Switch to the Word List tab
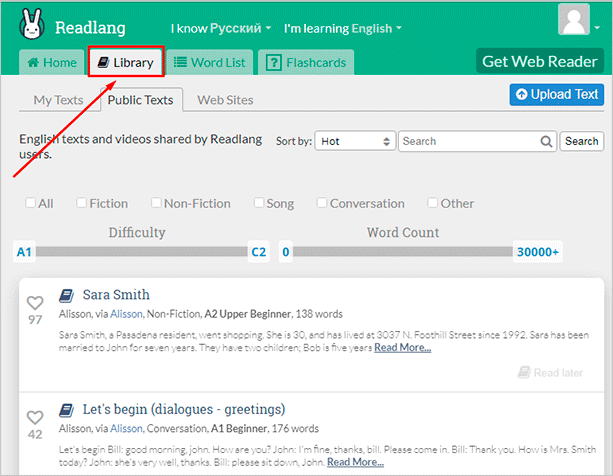 209,63
